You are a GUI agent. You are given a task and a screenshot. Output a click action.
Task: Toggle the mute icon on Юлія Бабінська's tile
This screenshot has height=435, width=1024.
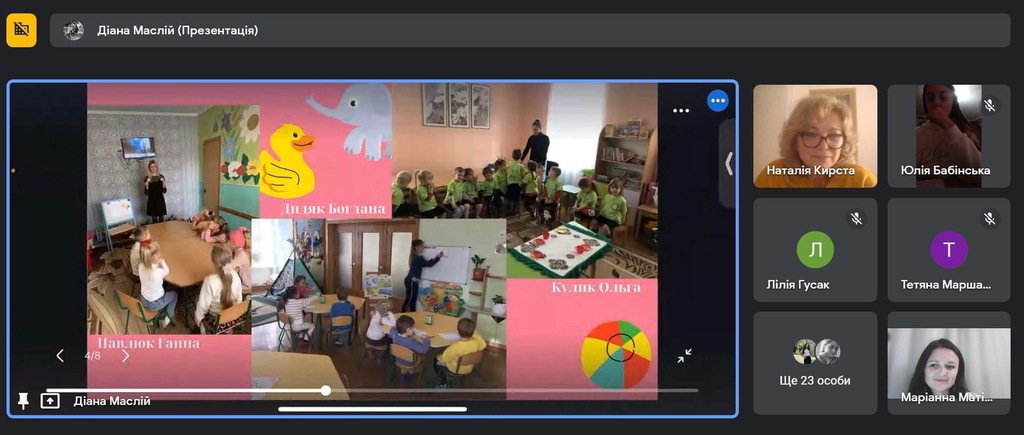[989, 105]
